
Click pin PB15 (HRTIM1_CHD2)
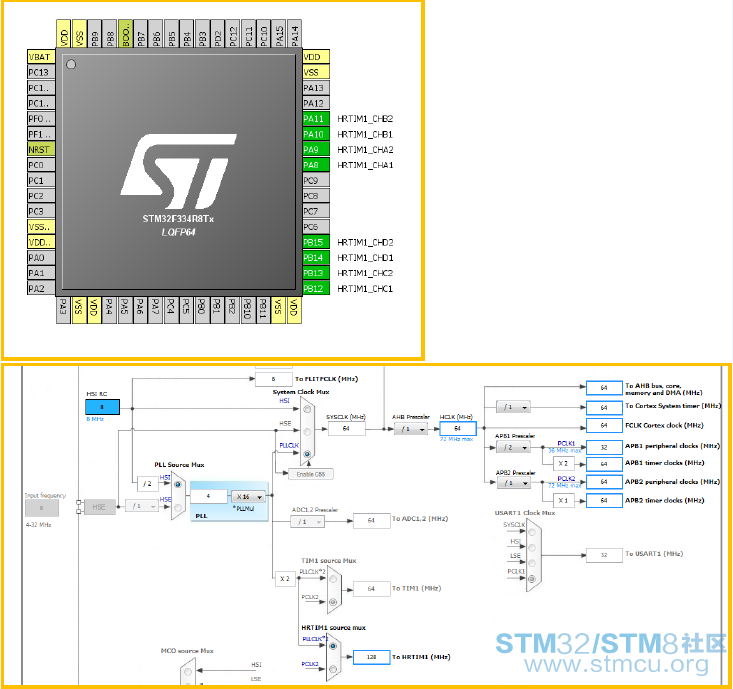point(316,242)
